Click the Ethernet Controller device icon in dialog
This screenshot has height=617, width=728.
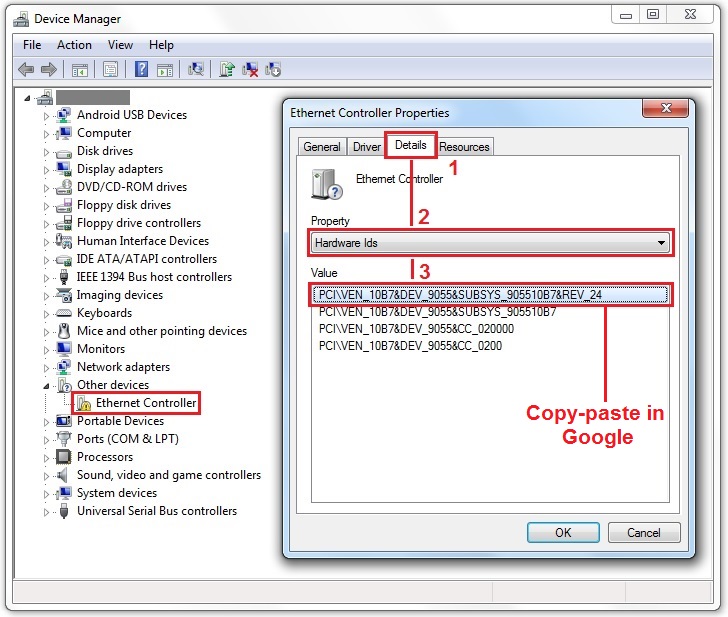point(326,184)
